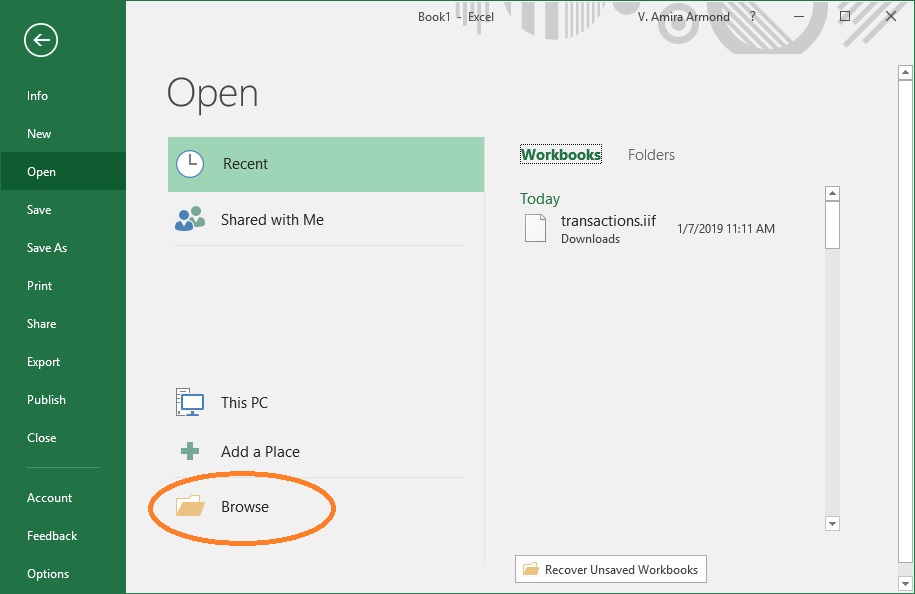Click the Browse folder icon
Viewport: 915px width, 594px height.
(190, 506)
